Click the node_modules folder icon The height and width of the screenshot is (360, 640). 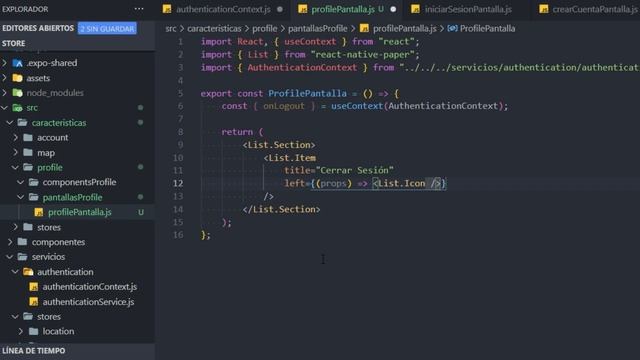tap(18, 93)
